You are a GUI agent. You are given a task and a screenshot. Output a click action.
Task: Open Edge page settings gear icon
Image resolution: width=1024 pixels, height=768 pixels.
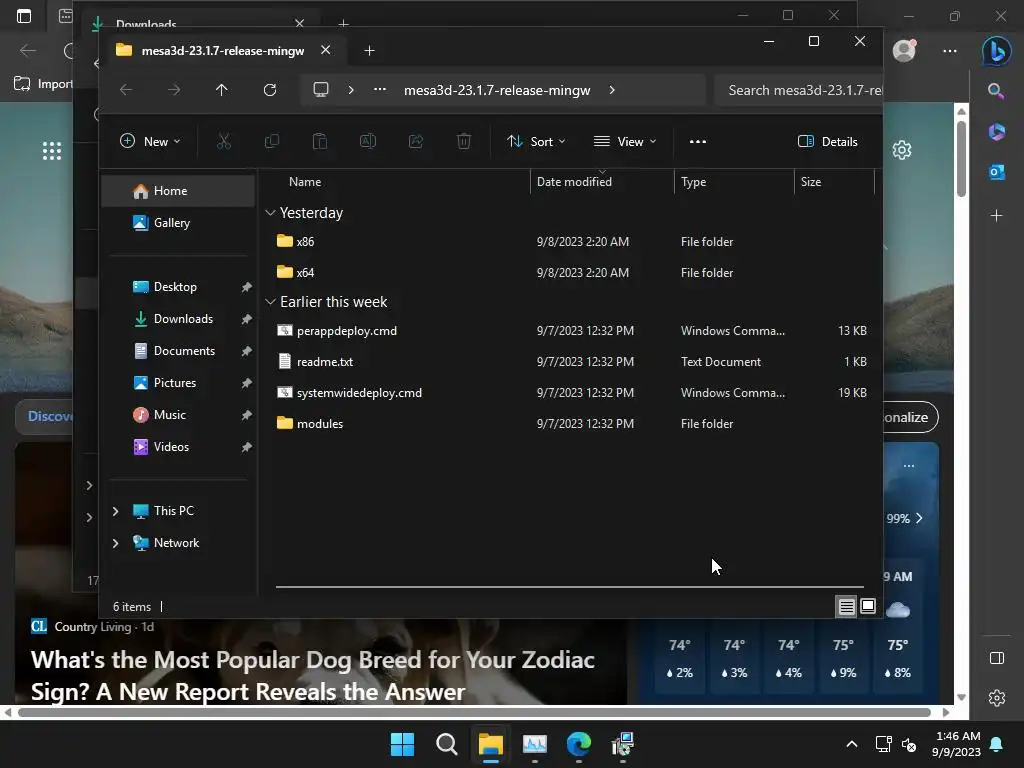pyautogui.click(x=902, y=150)
